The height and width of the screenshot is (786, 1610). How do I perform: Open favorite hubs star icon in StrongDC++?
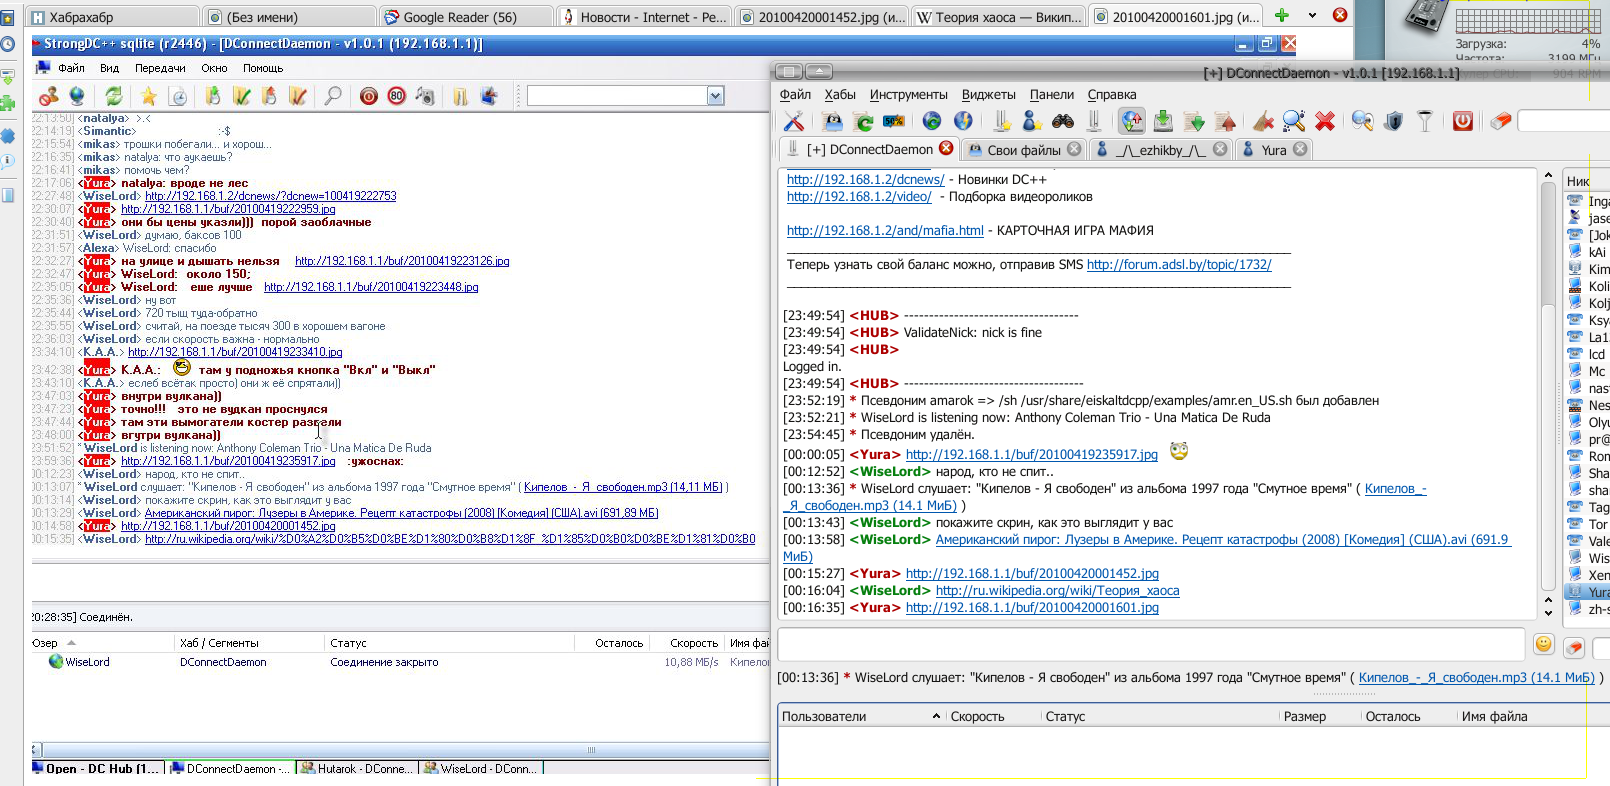tap(149, 96)
